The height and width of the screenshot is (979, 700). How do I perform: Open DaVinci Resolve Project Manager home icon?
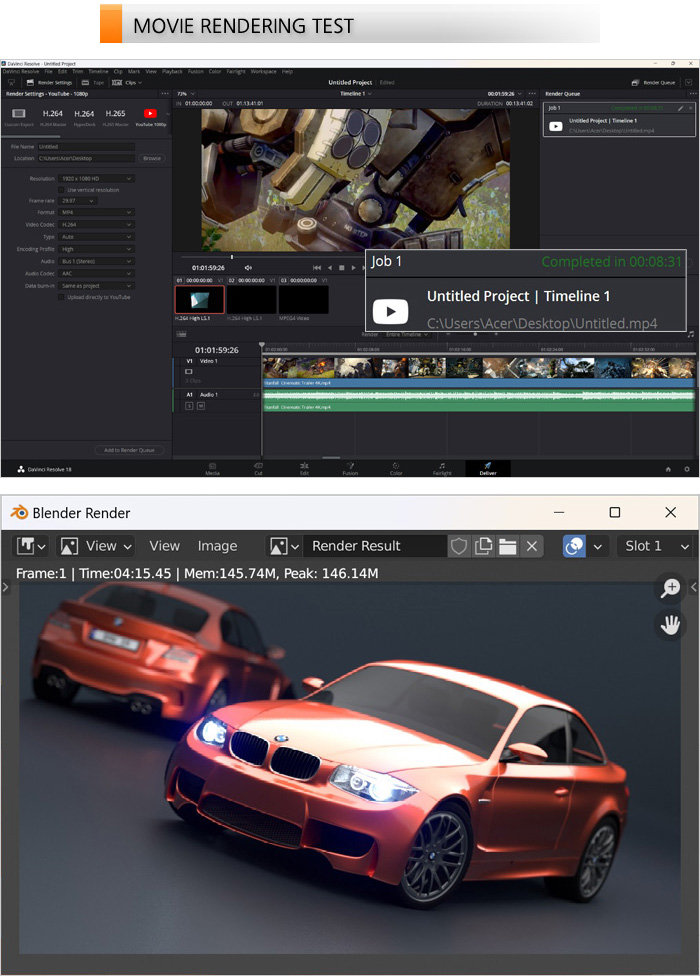668,469
